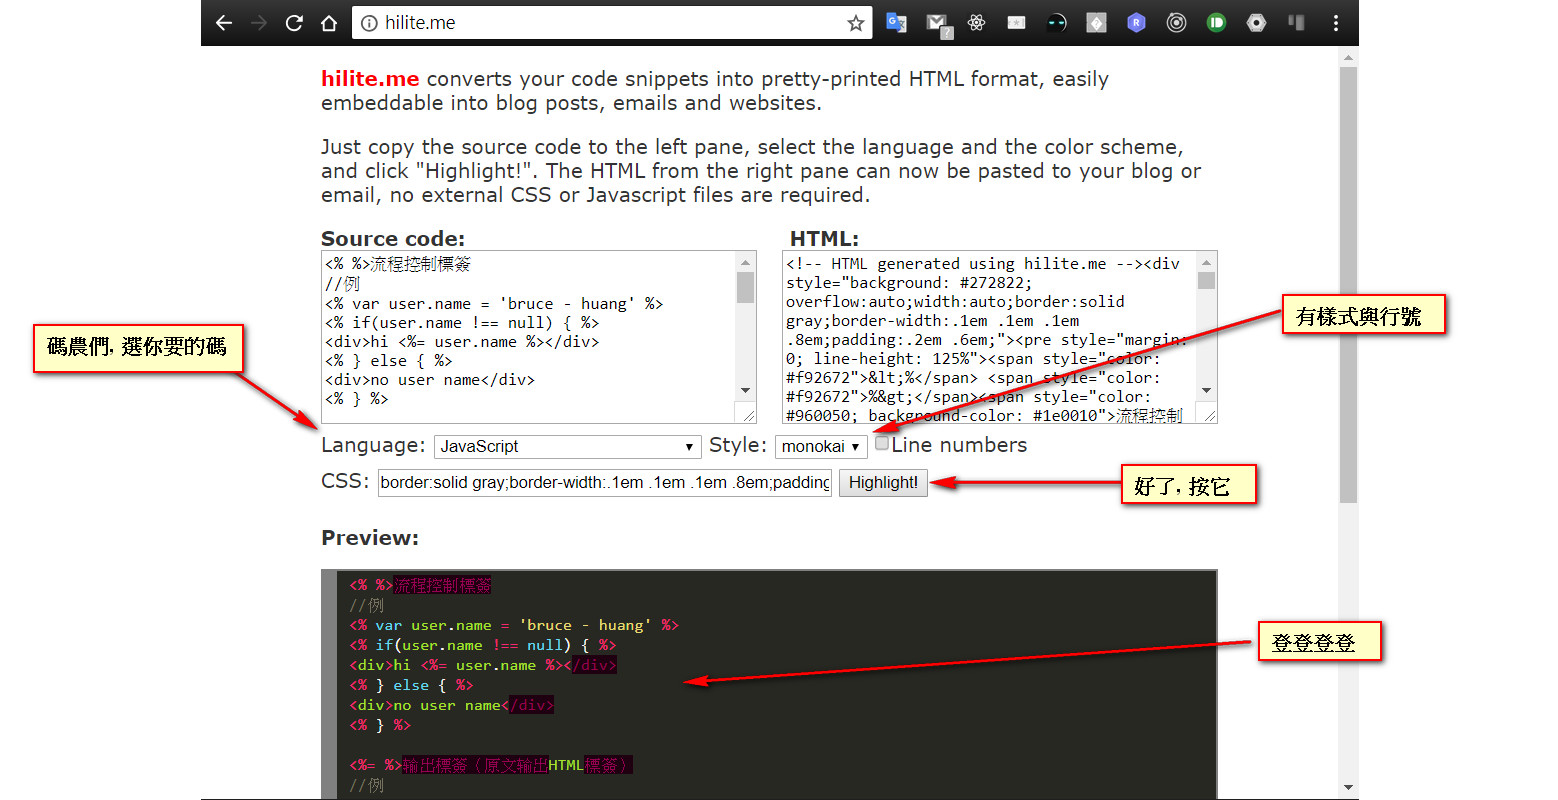Viewport: 1558px width, 800px height.
Task: View site information icon beside hilite.me
Action: pos(369,23)
